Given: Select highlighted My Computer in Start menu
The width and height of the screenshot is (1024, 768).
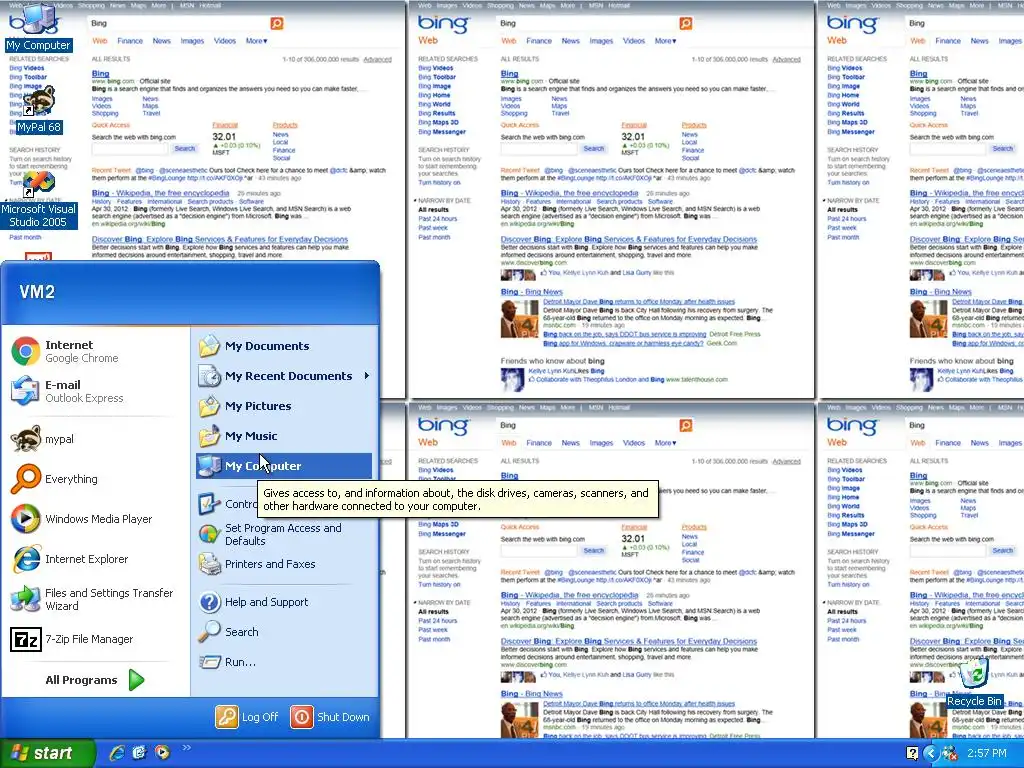Looking at the screenshot, I should pos(283,466).
